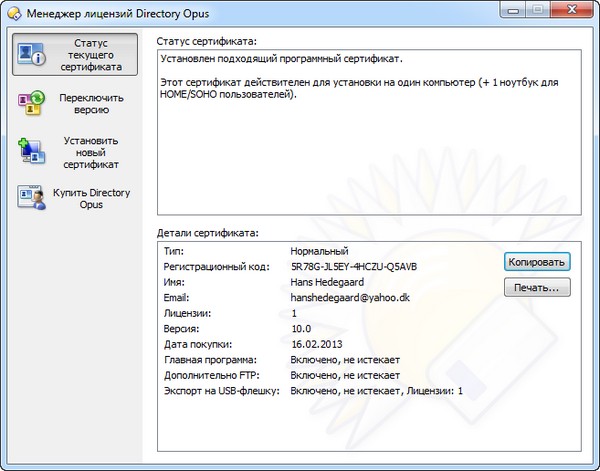The image size is (600, 471).
Task: Click the current certificate status icon
Action: tap(31, 54)
